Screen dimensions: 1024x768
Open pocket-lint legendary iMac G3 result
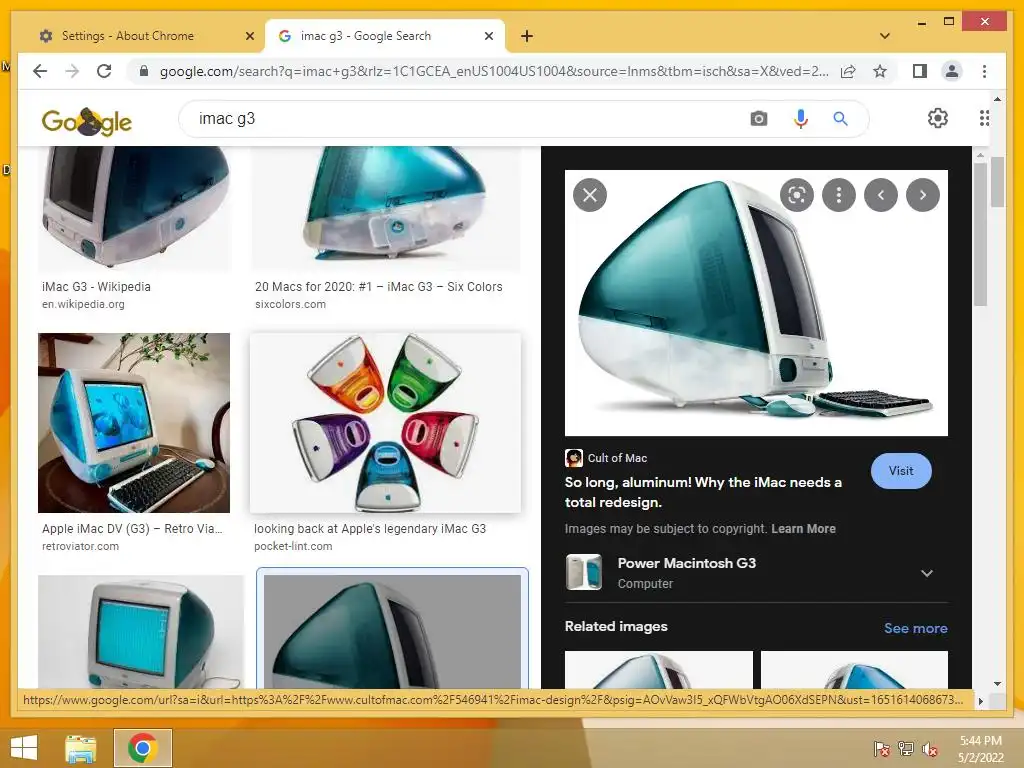[370, 528]
